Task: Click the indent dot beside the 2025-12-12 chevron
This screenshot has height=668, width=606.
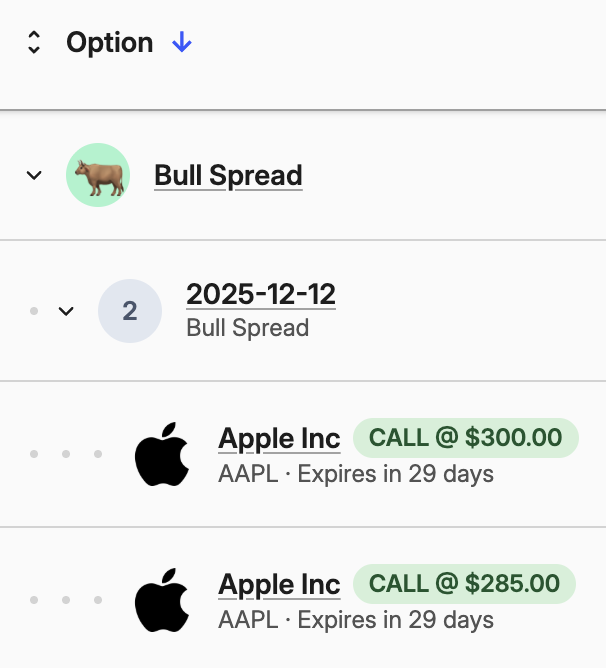Action: point(34,311)
